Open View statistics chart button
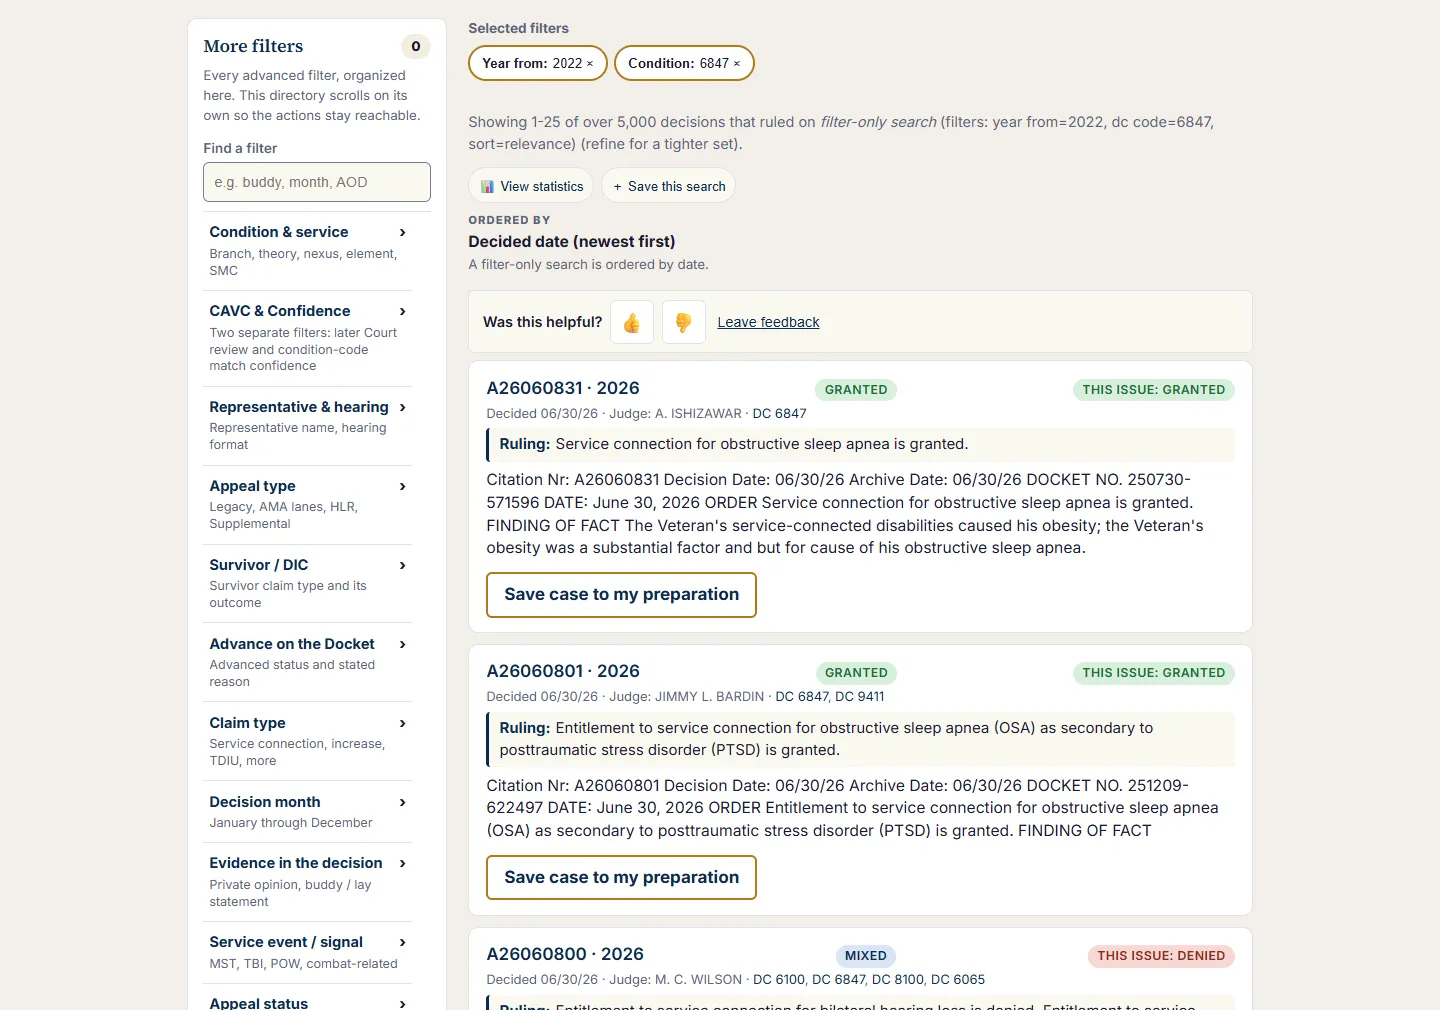The height and width of the screenshot is (1010, 1440). point(531,186)
